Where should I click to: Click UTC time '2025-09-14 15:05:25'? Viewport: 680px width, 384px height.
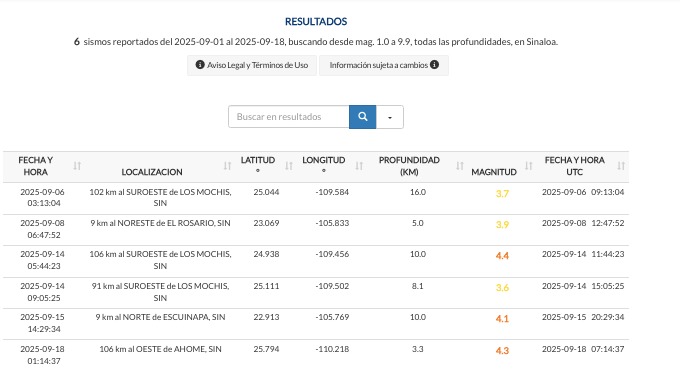coord(583,286)
